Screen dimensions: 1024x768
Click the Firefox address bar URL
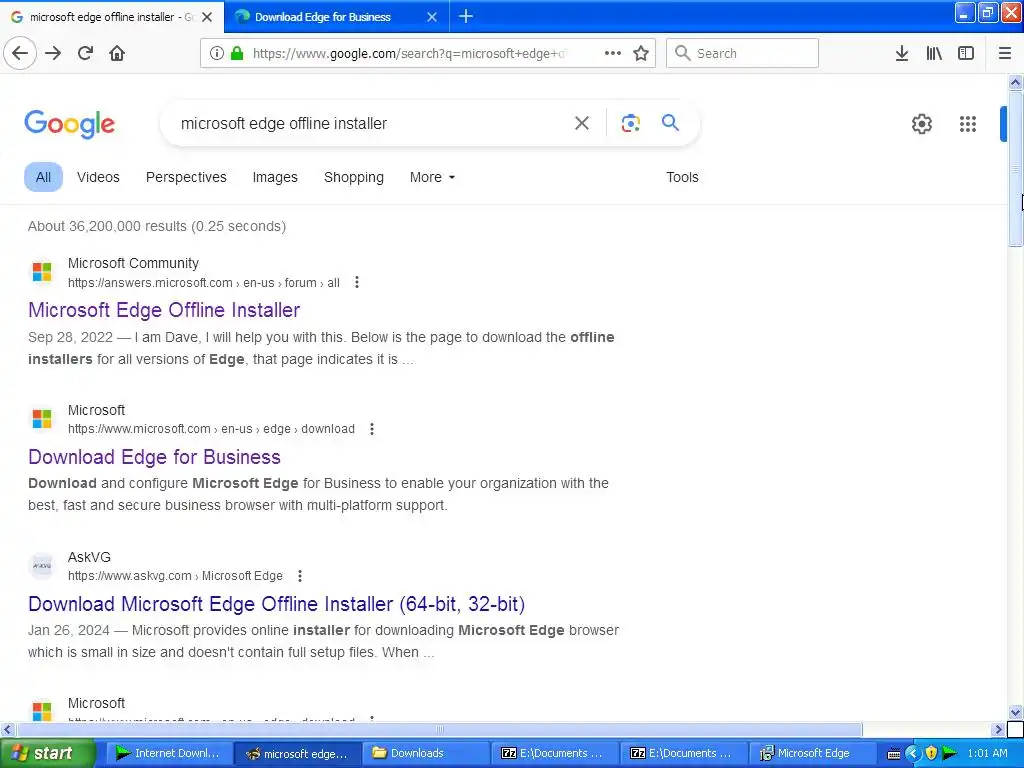click(410, 54)
